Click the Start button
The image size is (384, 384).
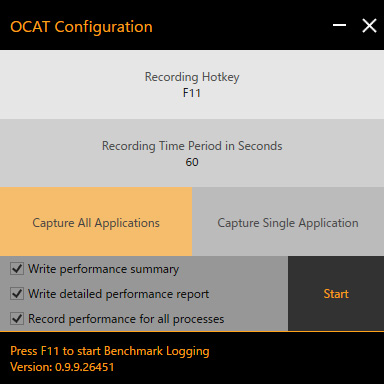coord(336,294)
